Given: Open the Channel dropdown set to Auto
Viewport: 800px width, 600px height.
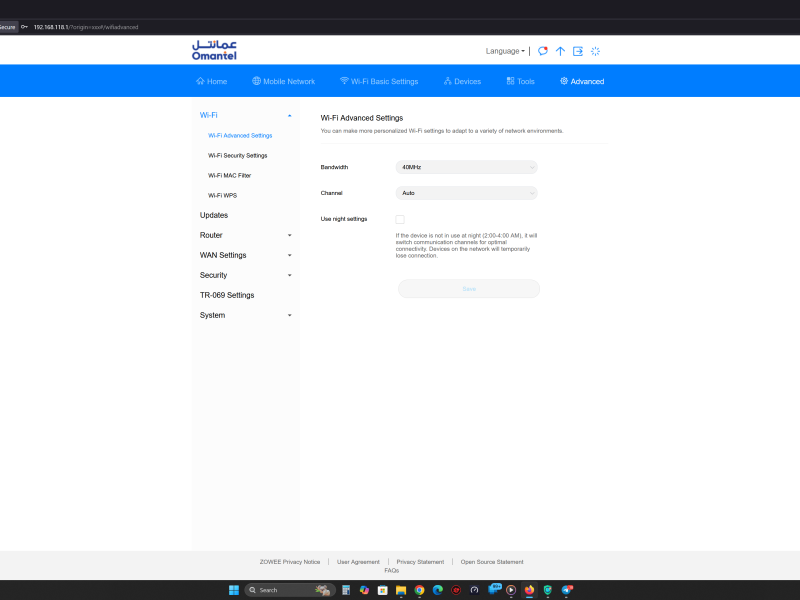Looking at the screenshot, I should tap(466, 192).
